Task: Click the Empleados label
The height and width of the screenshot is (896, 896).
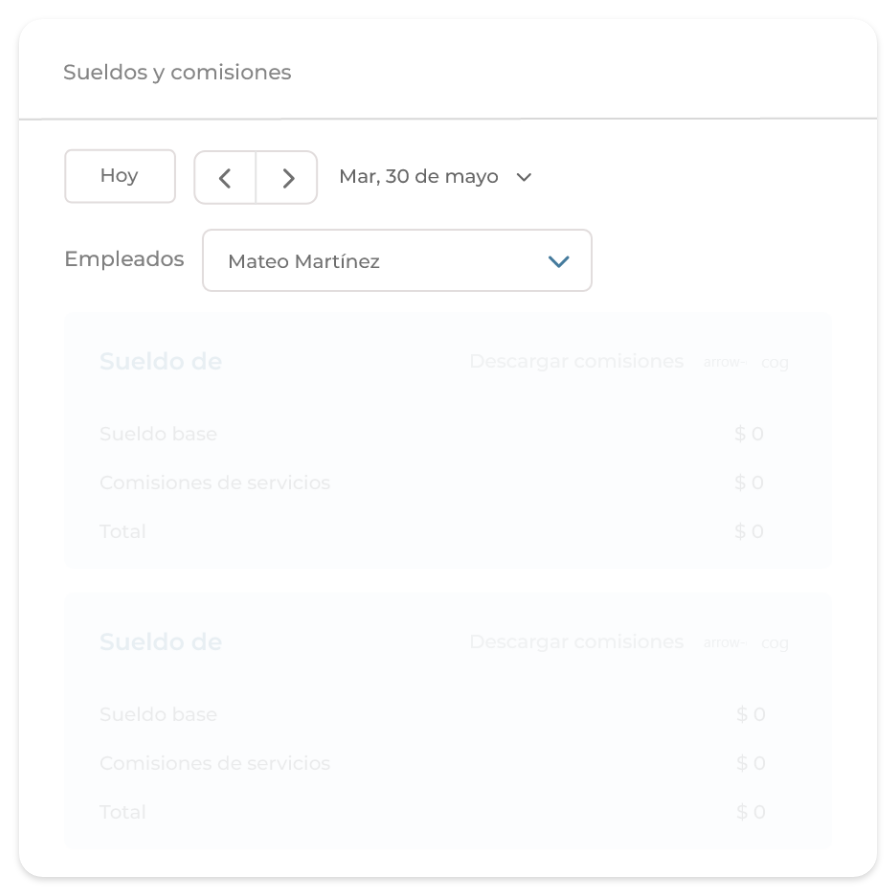Action: click(124, 259)
